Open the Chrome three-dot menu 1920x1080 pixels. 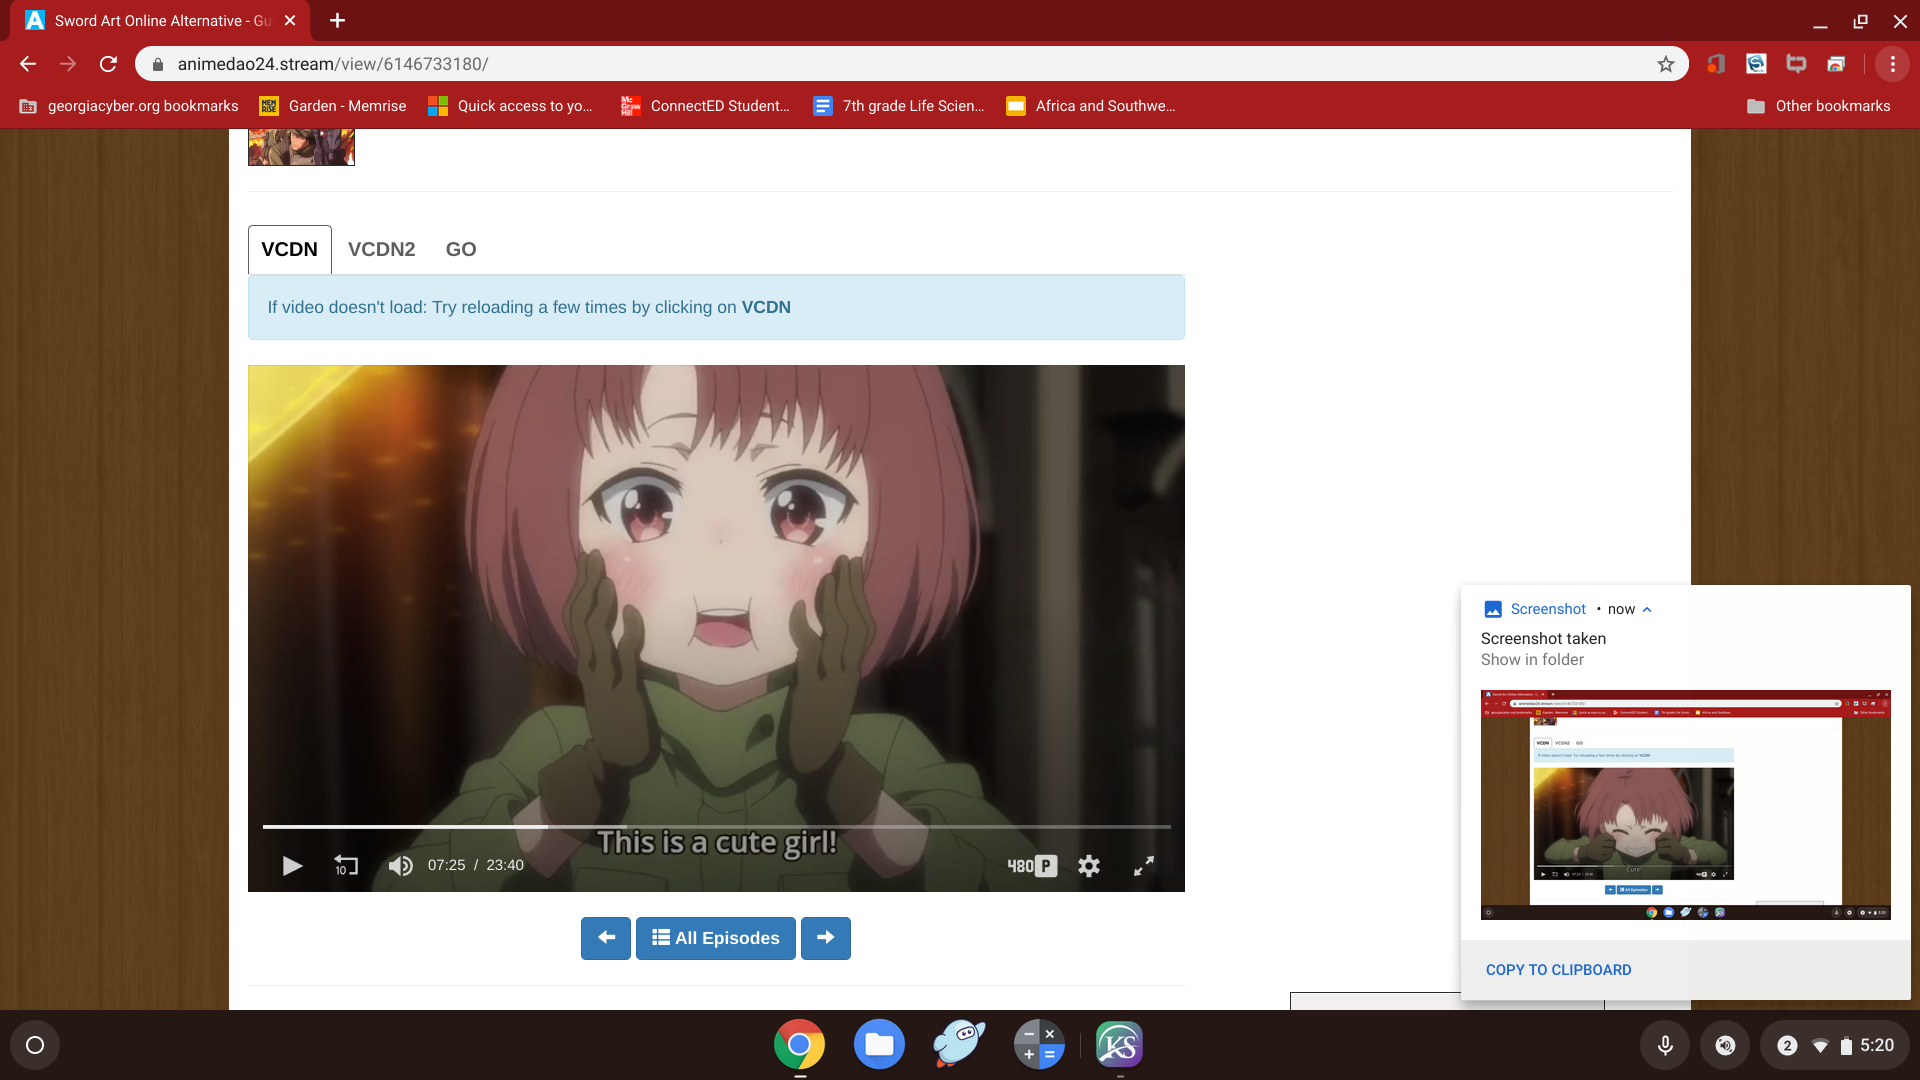click(x=1892, y=64)
